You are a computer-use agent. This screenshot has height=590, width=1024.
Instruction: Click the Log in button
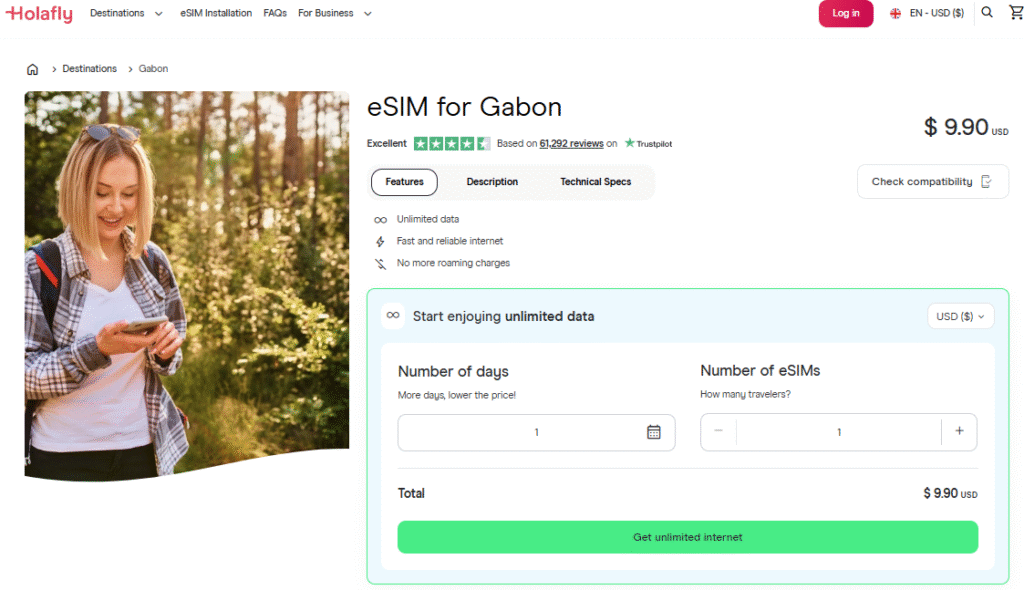pos(845,13)
